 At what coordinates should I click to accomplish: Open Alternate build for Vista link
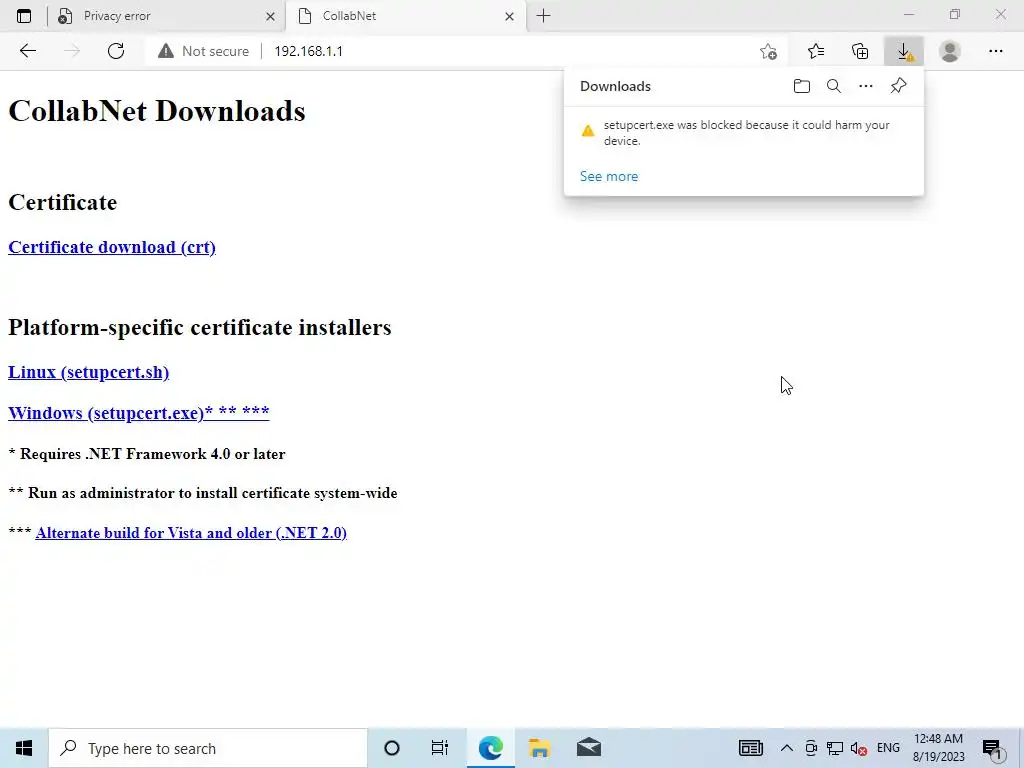[191, 533]
